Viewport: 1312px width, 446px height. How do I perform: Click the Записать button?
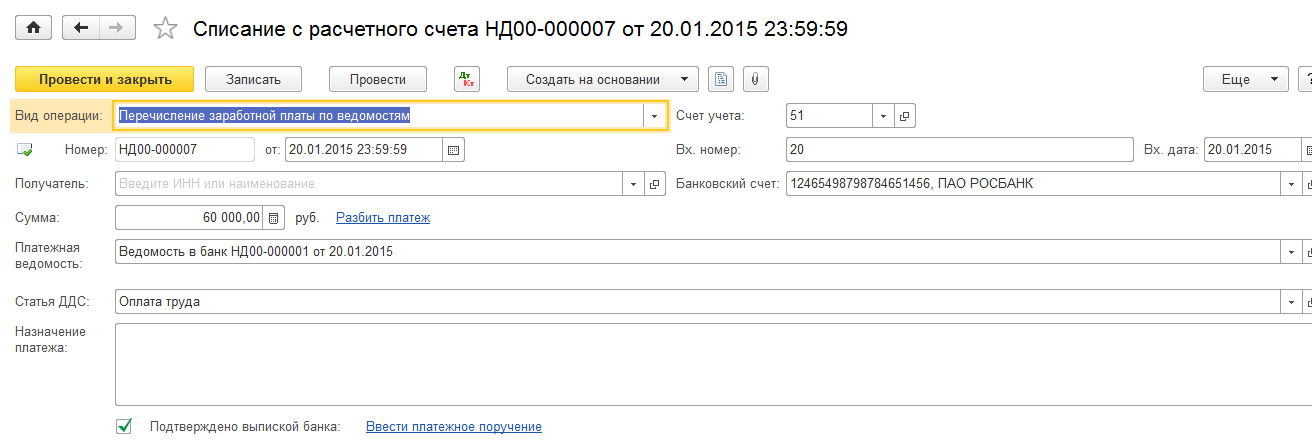(x=254, y=79)
